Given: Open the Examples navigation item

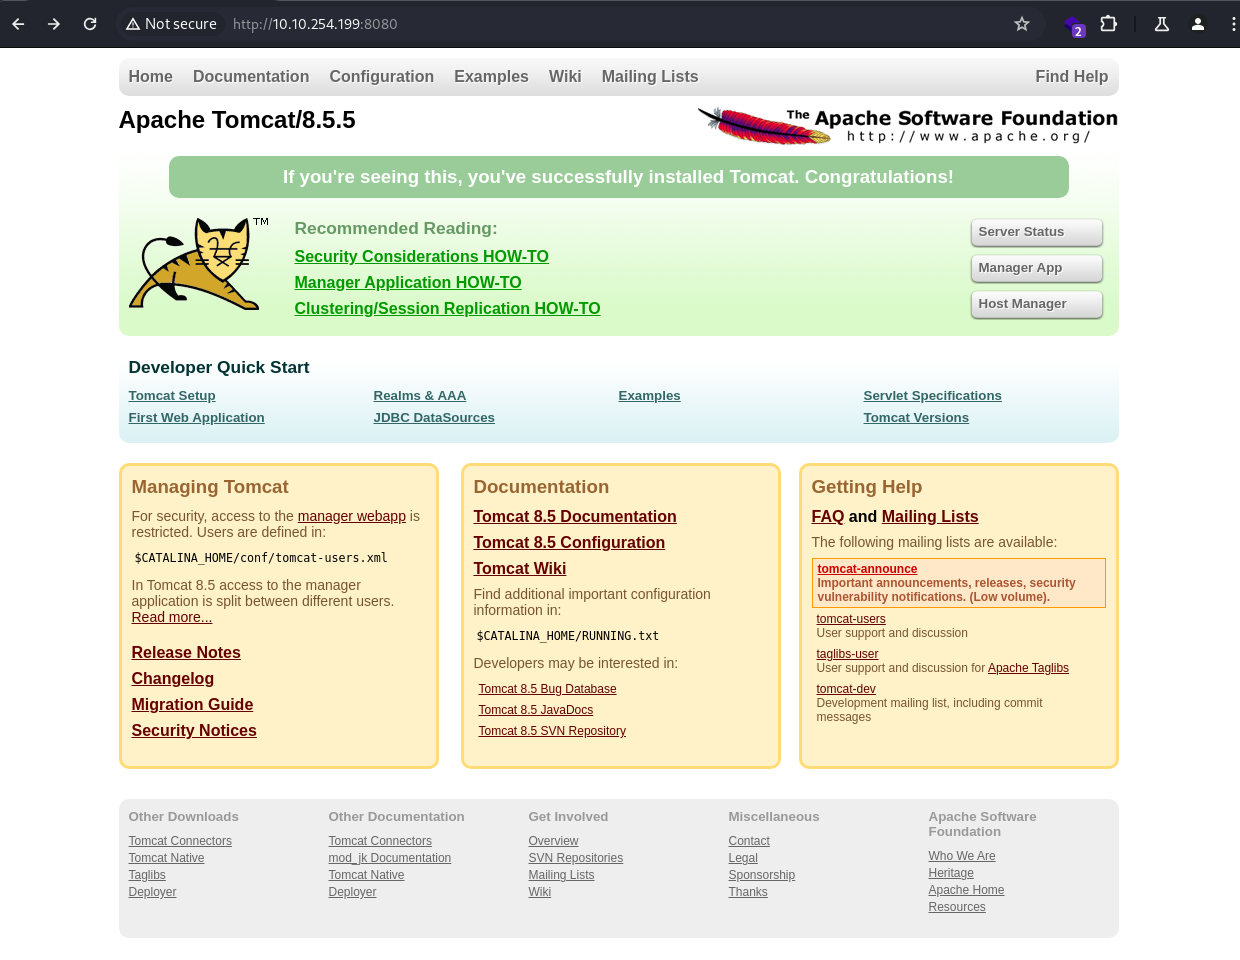Looking at the screenshot, I should tap(491, 77).
